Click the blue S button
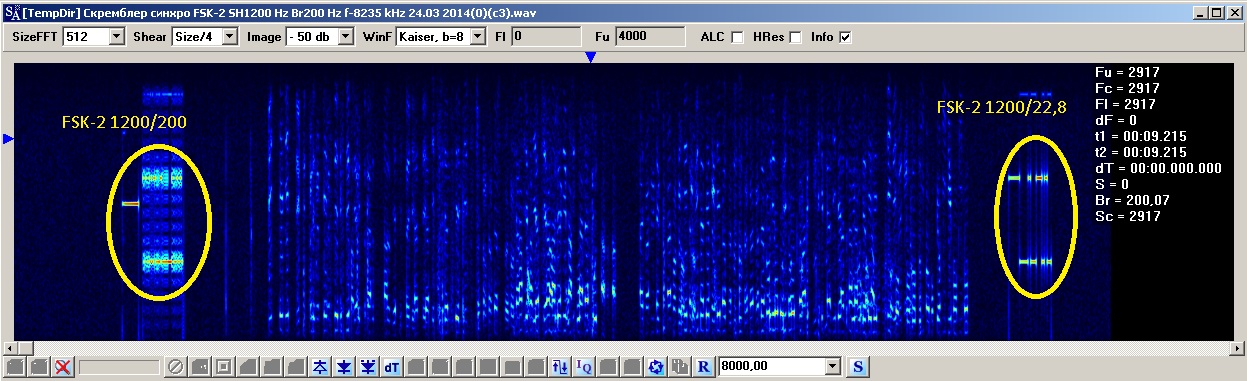The height and width of the screenshot is (381, 1247). click(x=857, y=366)
